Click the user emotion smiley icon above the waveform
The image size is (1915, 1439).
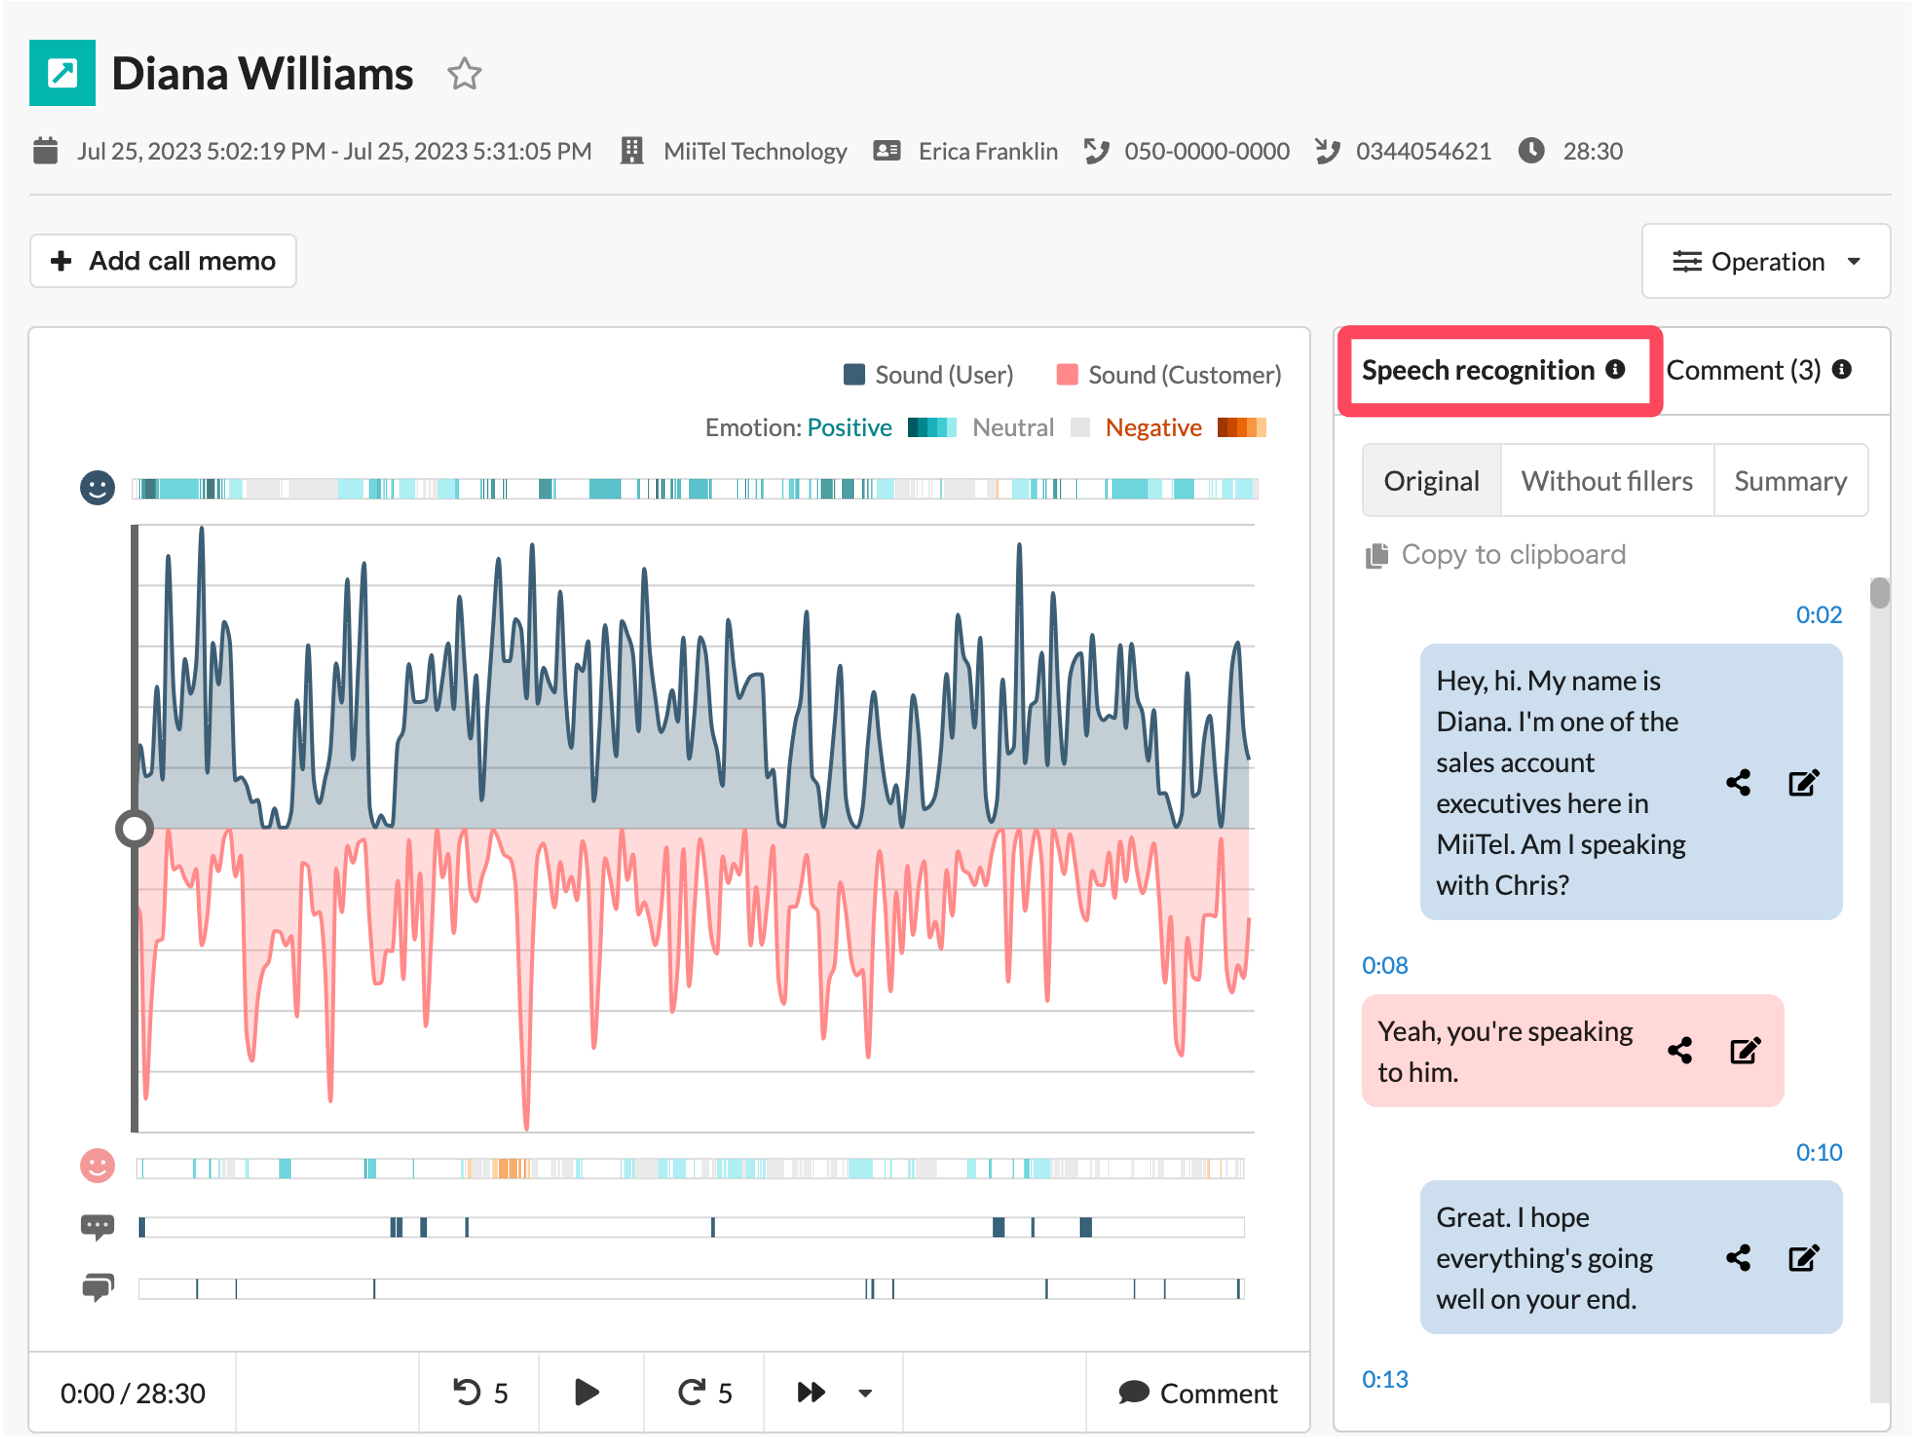click(97, 488)
